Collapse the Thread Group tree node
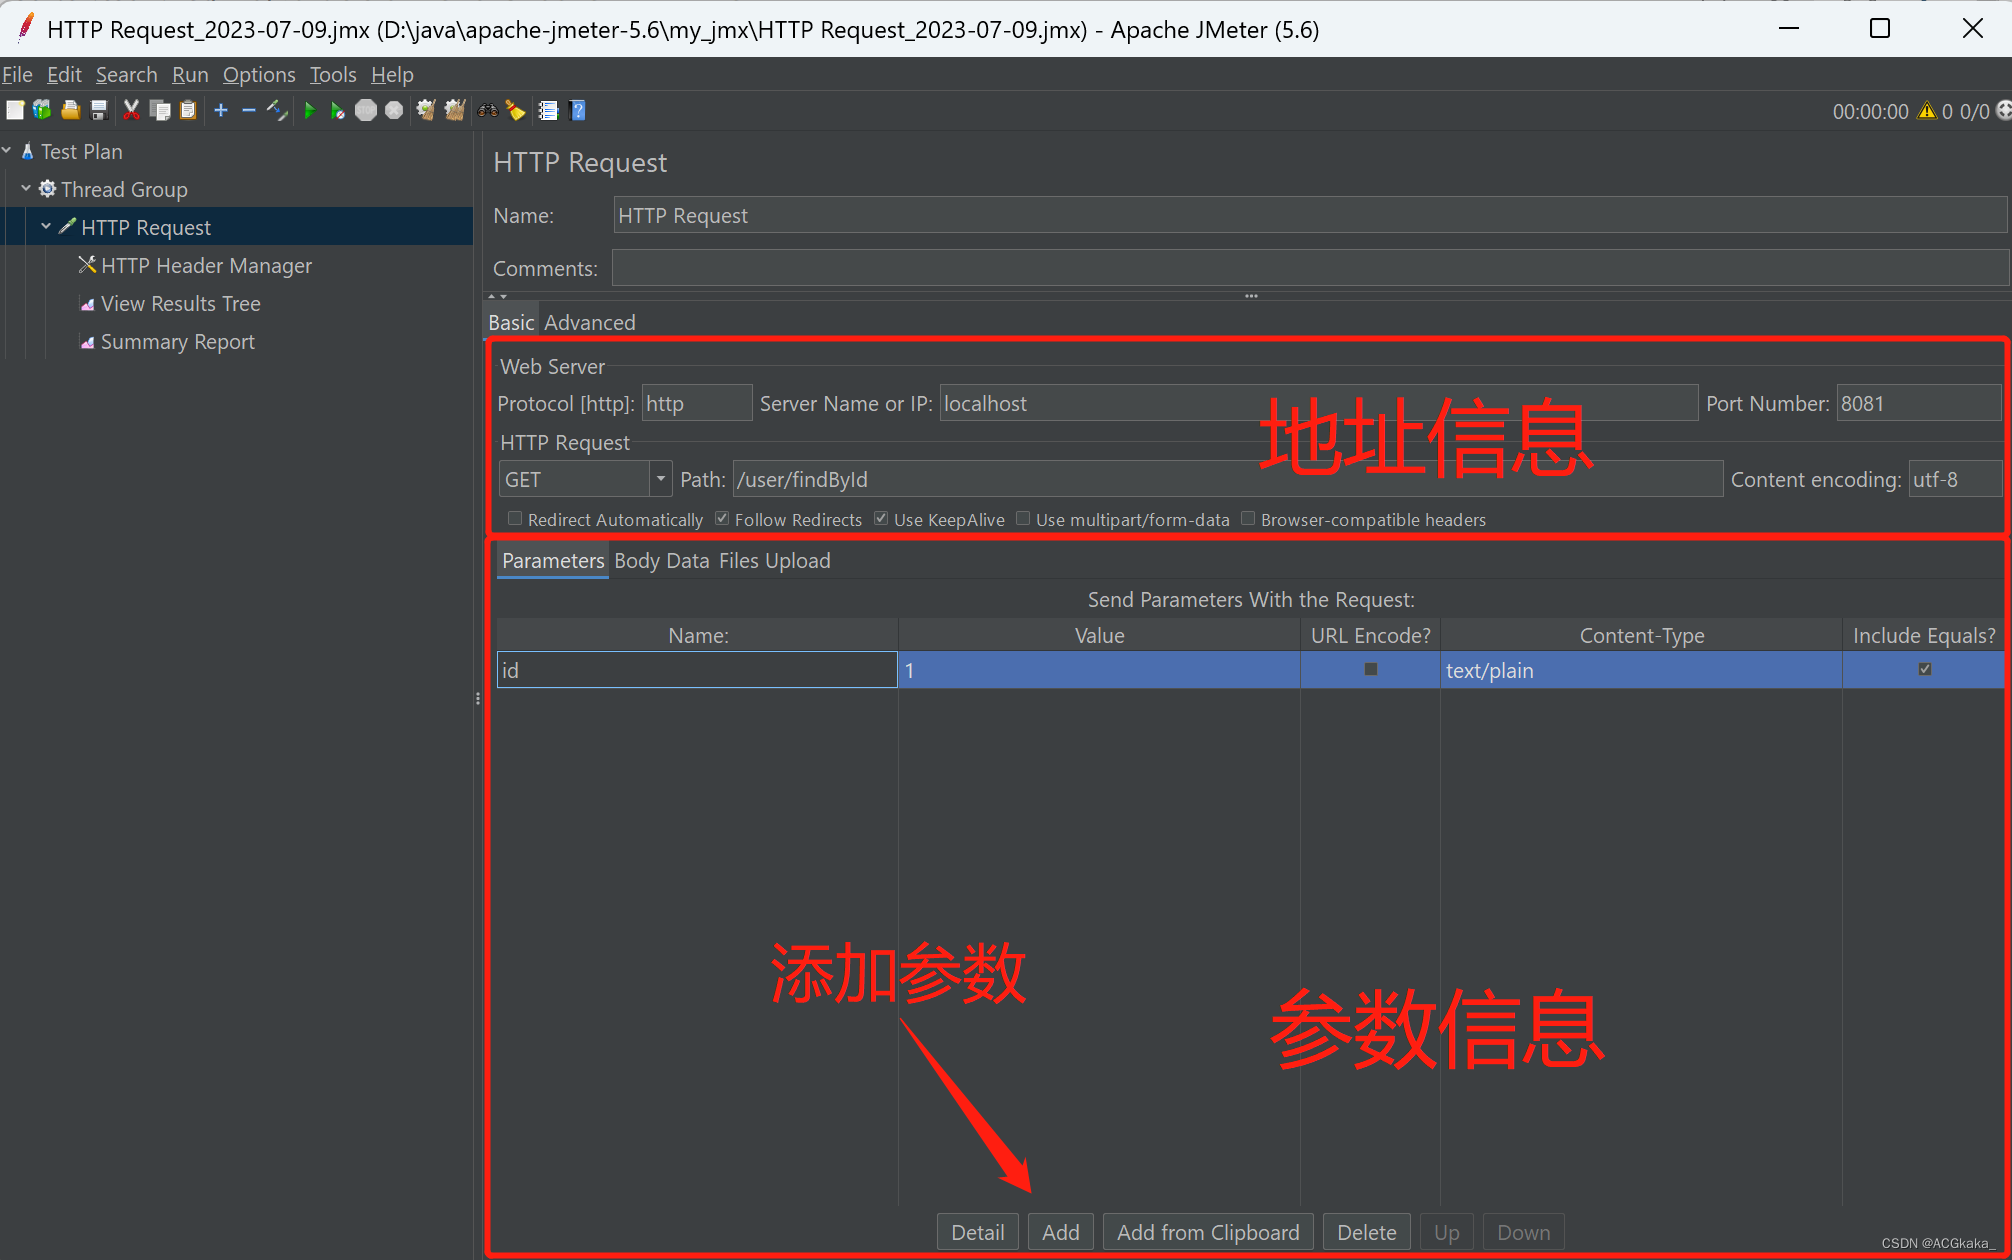 tap(26, 188)
